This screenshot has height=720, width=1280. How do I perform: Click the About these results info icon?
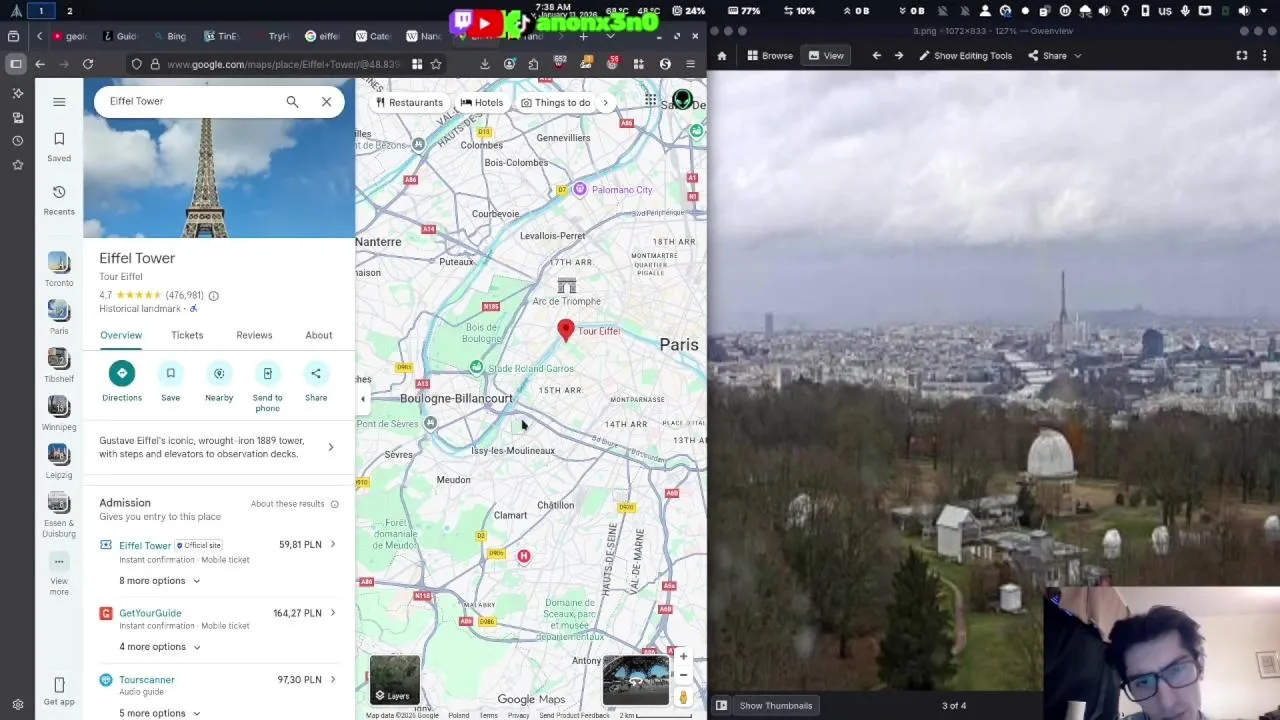(334, 504)
